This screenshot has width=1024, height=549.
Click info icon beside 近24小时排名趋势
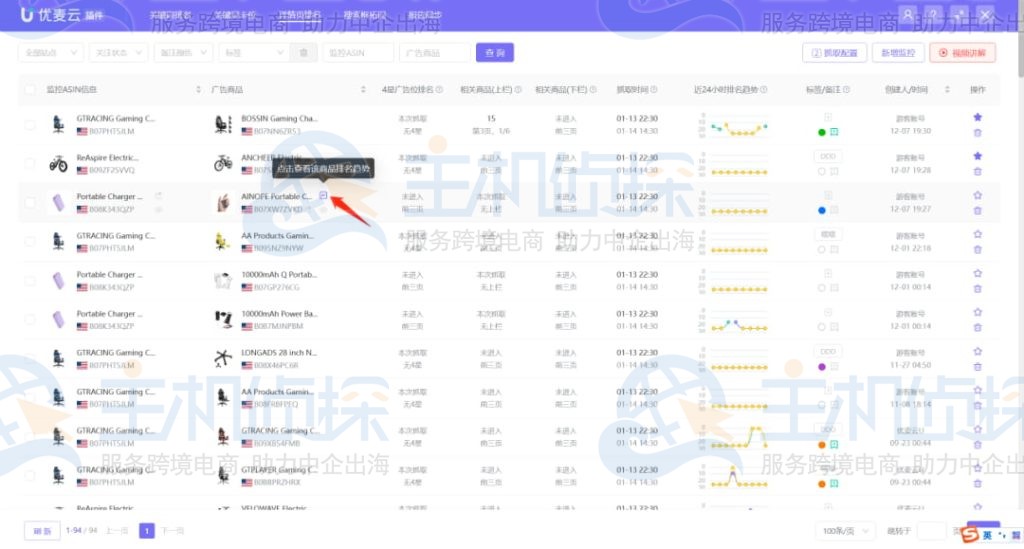click(763, 89)
